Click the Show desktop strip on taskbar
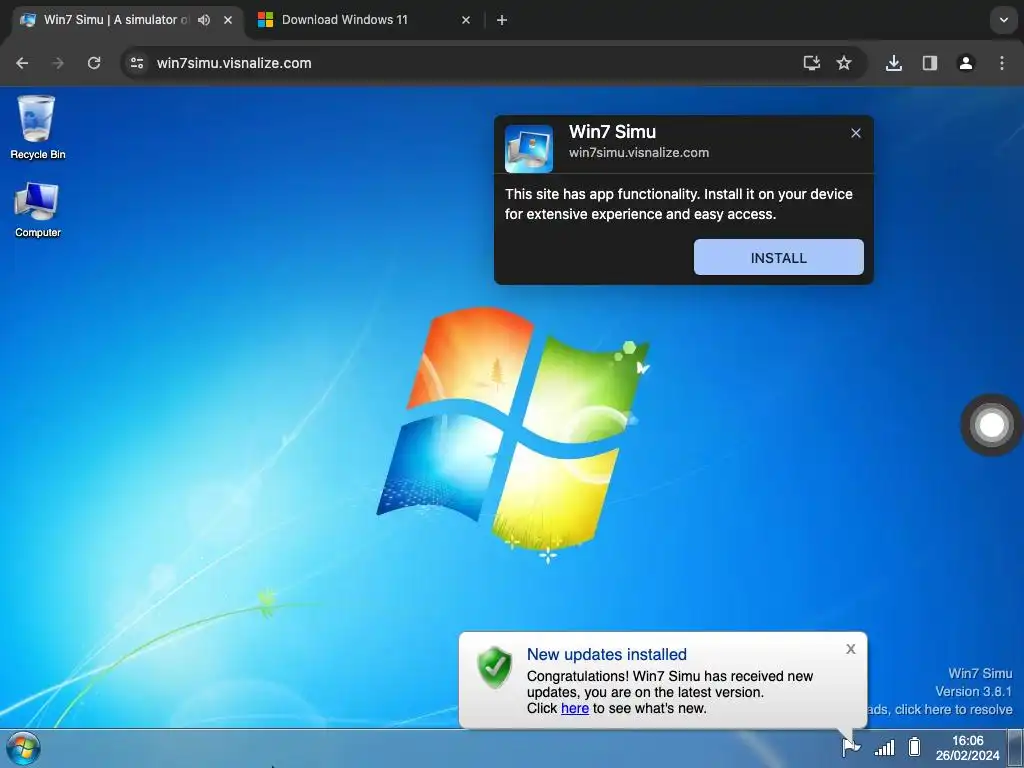Image resolution: width=1024 pixels, height=768 pixels. tap(1015, 748)
